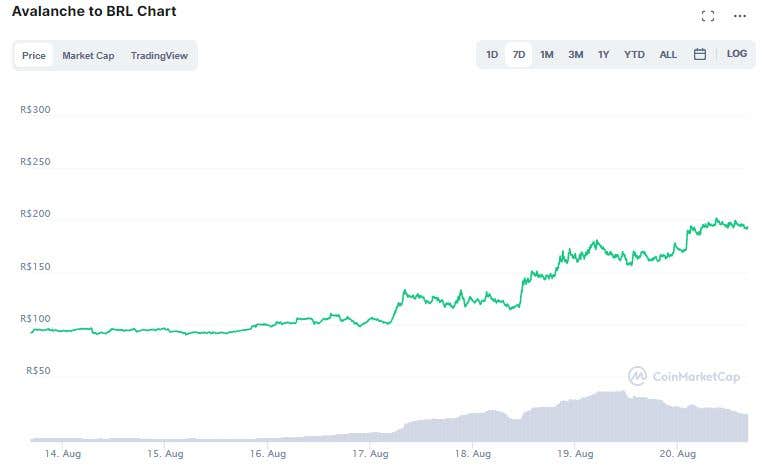
Task: Open the three-dot more options menu
Action: coord(740,16)
